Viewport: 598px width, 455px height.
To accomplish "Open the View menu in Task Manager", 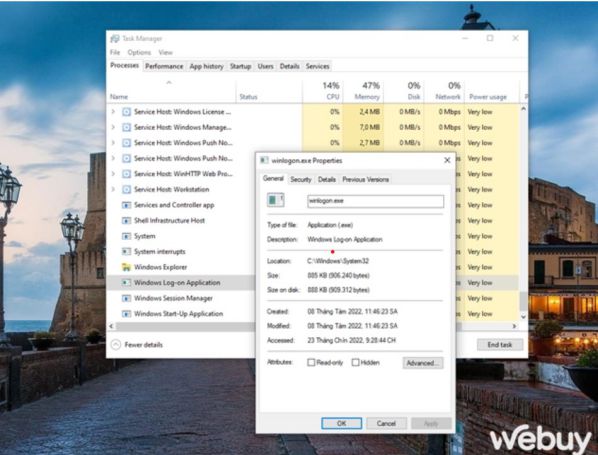I will tap(166, 52).
